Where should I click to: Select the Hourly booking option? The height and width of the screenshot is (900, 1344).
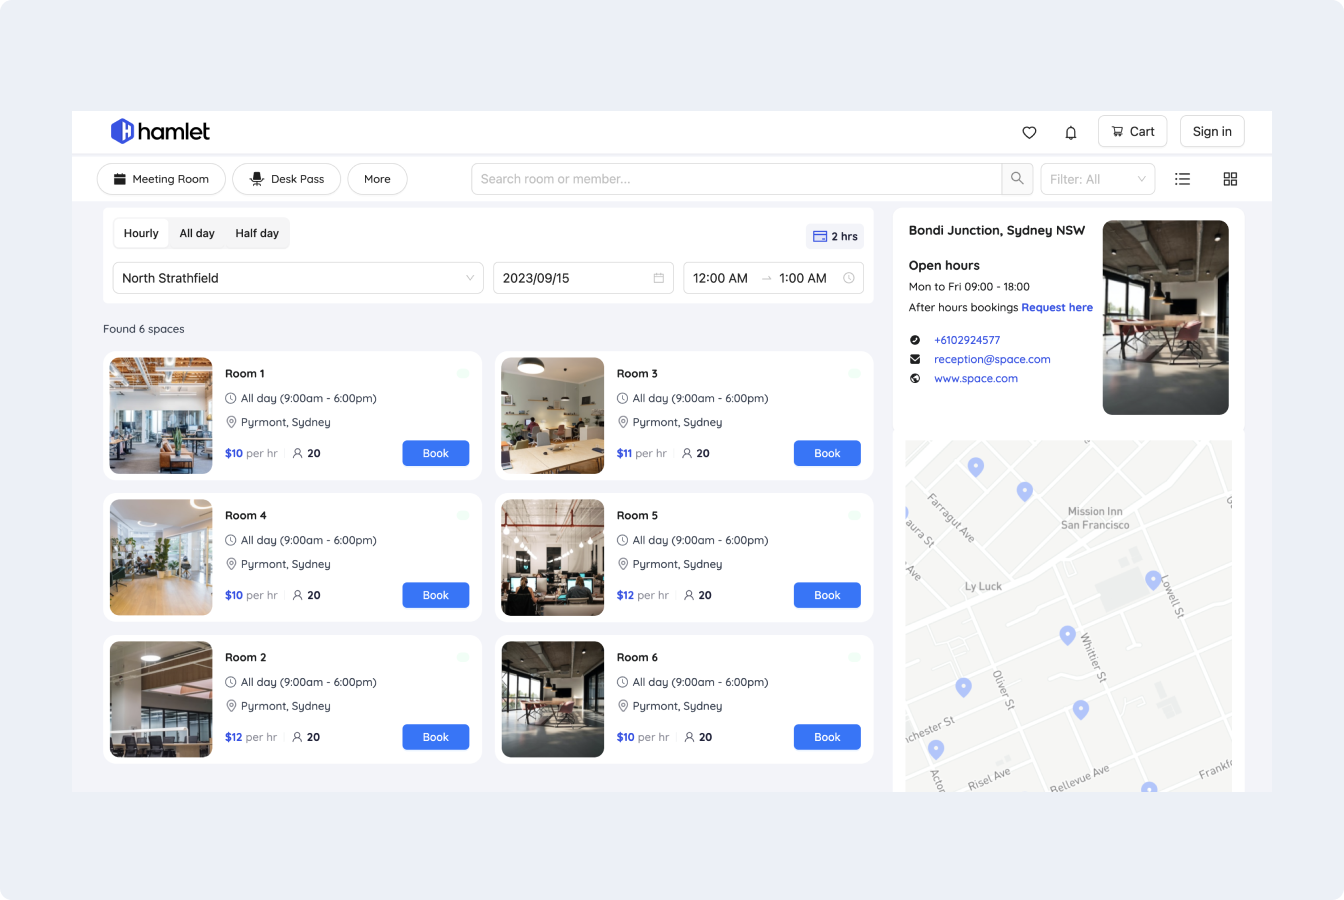pyautogui.click(x=141, y=233)
